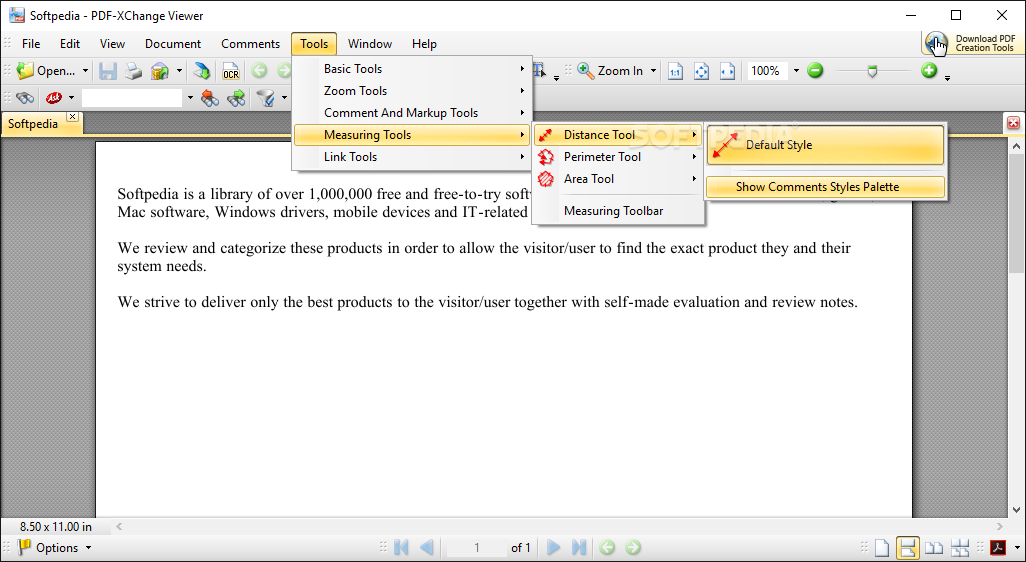Click the Zoom In magnifier icon
This screenshot has width=1026, height=562.
(586, 71)
